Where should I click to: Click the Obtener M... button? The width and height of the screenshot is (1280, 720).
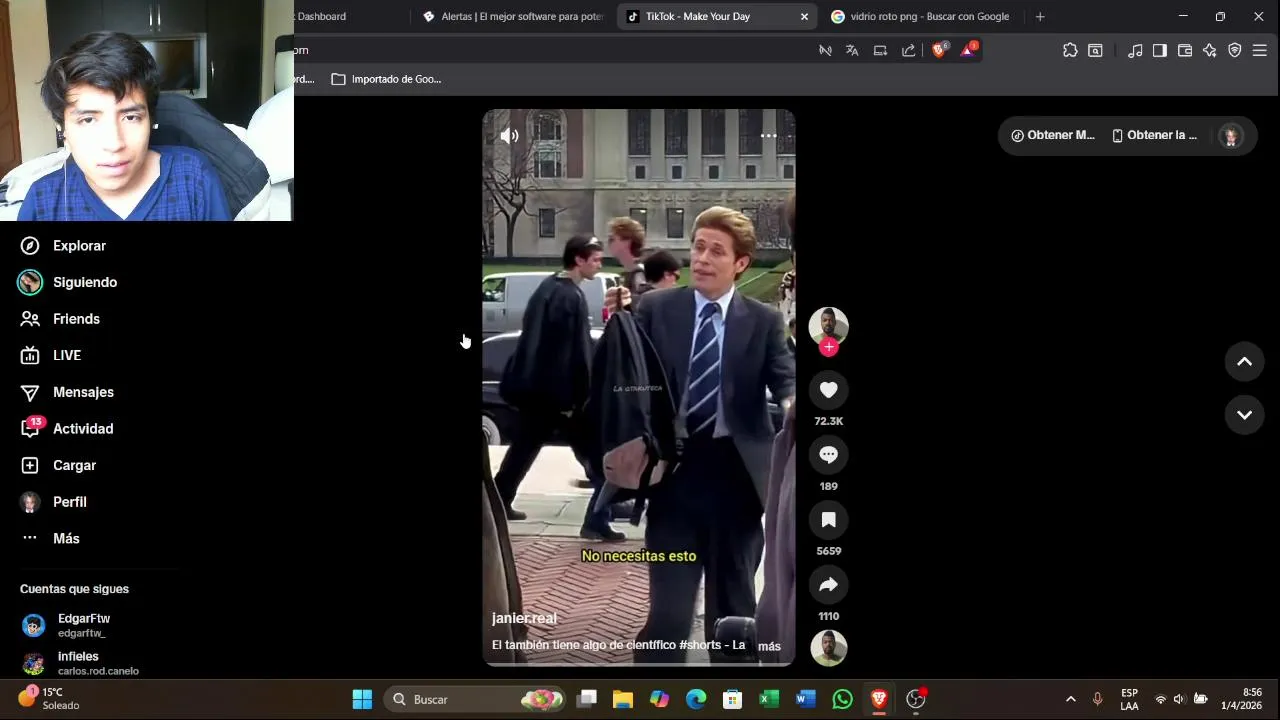coord(1053,135)
